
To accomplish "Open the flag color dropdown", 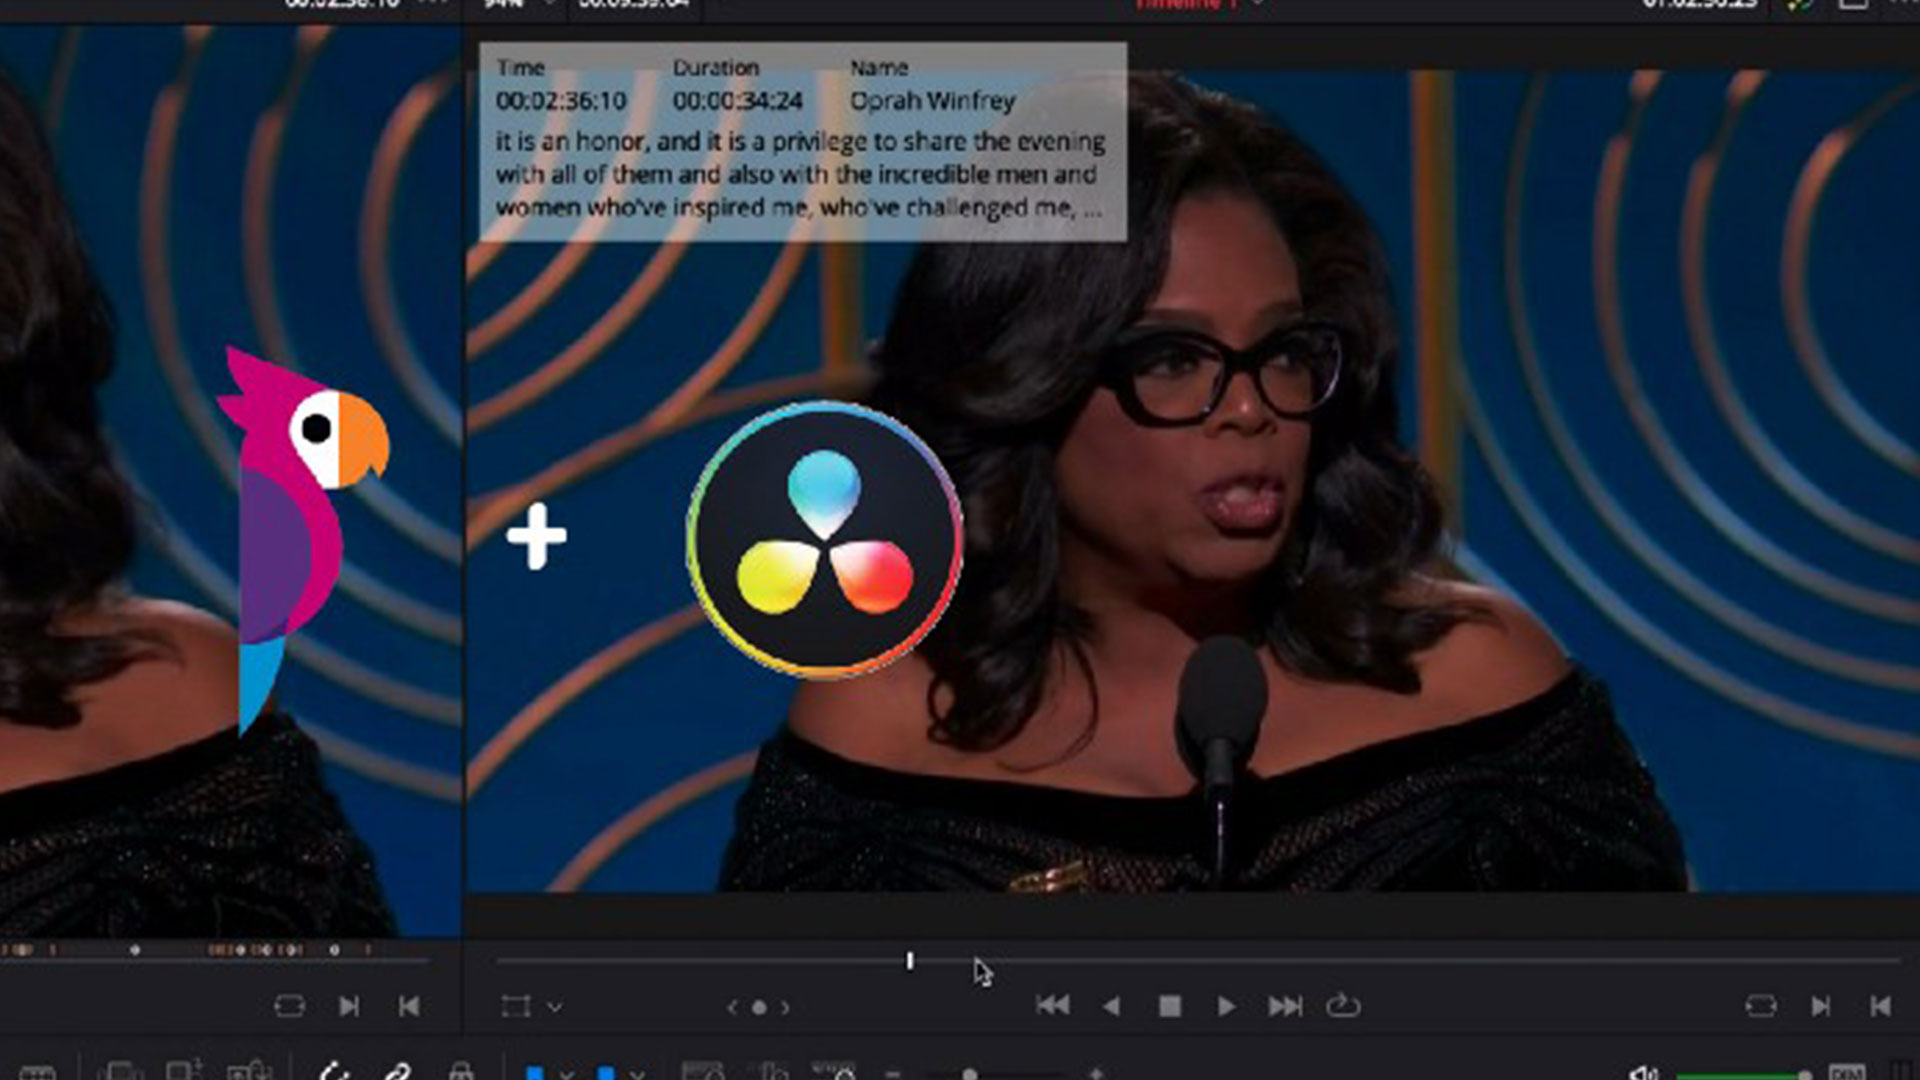I will 566,1074.
